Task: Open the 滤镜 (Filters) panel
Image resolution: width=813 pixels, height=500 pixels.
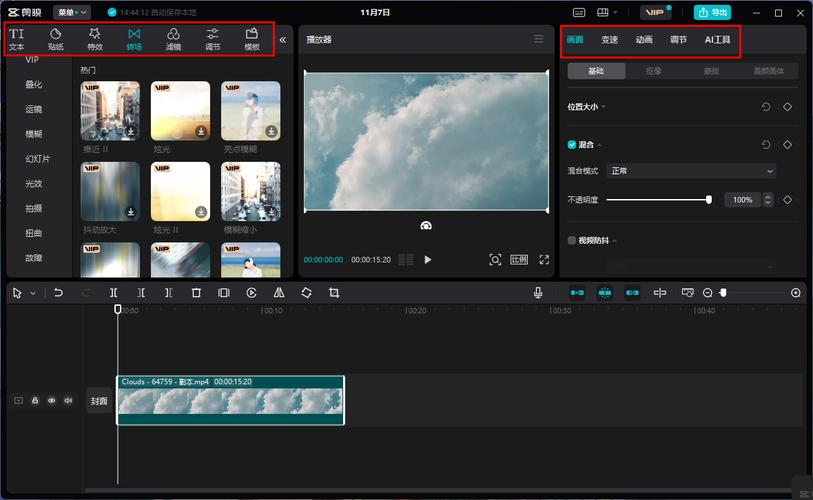Action: pos(173,39)
